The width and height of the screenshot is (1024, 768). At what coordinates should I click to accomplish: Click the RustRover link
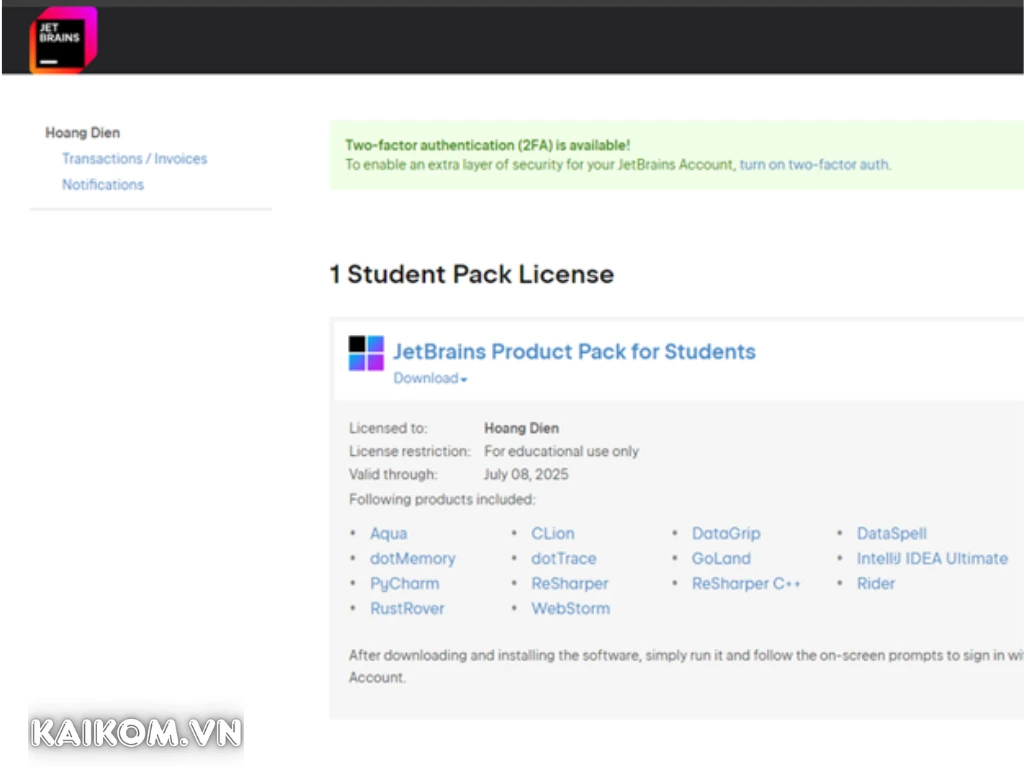tap(407, 609)
